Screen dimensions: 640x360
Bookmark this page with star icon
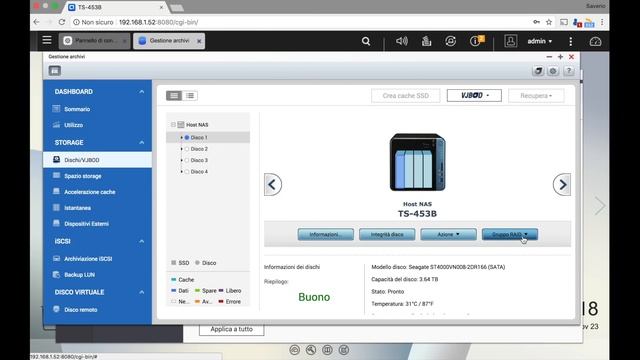pos(549,22)
